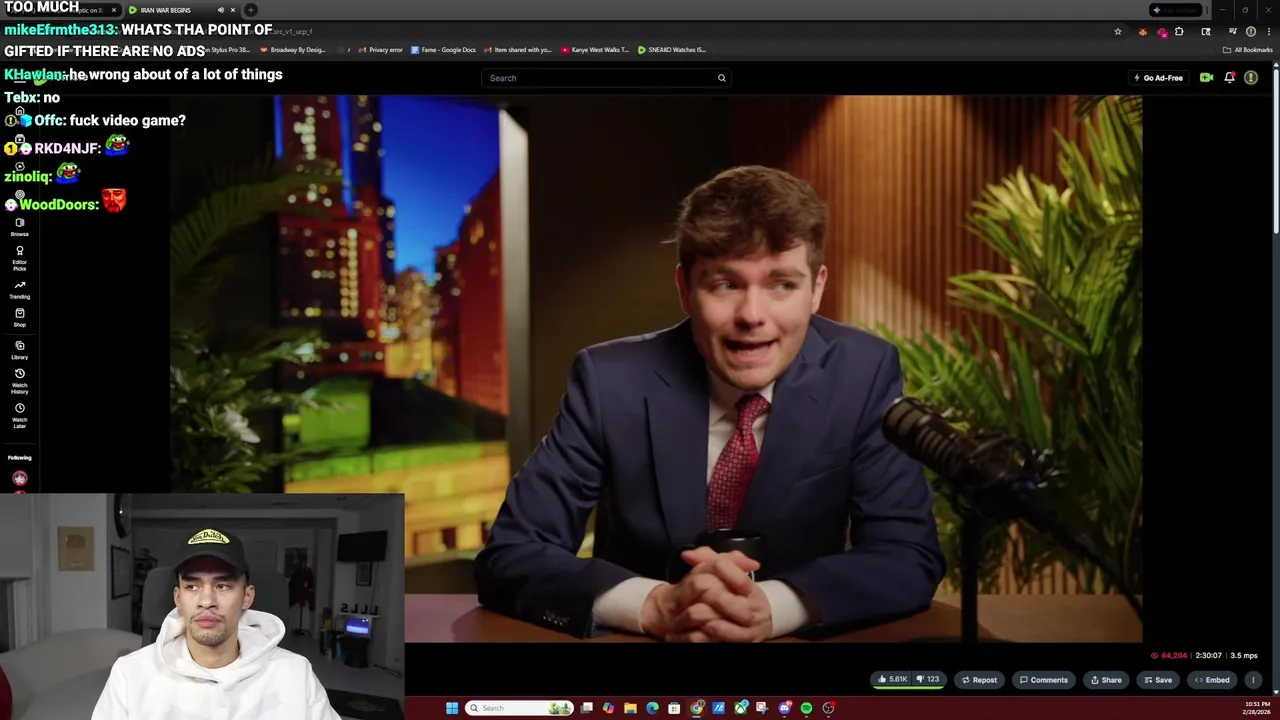Click the Go Ad-Free button
Viewport: 1280px width, 720px height.
coord(1158,78)
